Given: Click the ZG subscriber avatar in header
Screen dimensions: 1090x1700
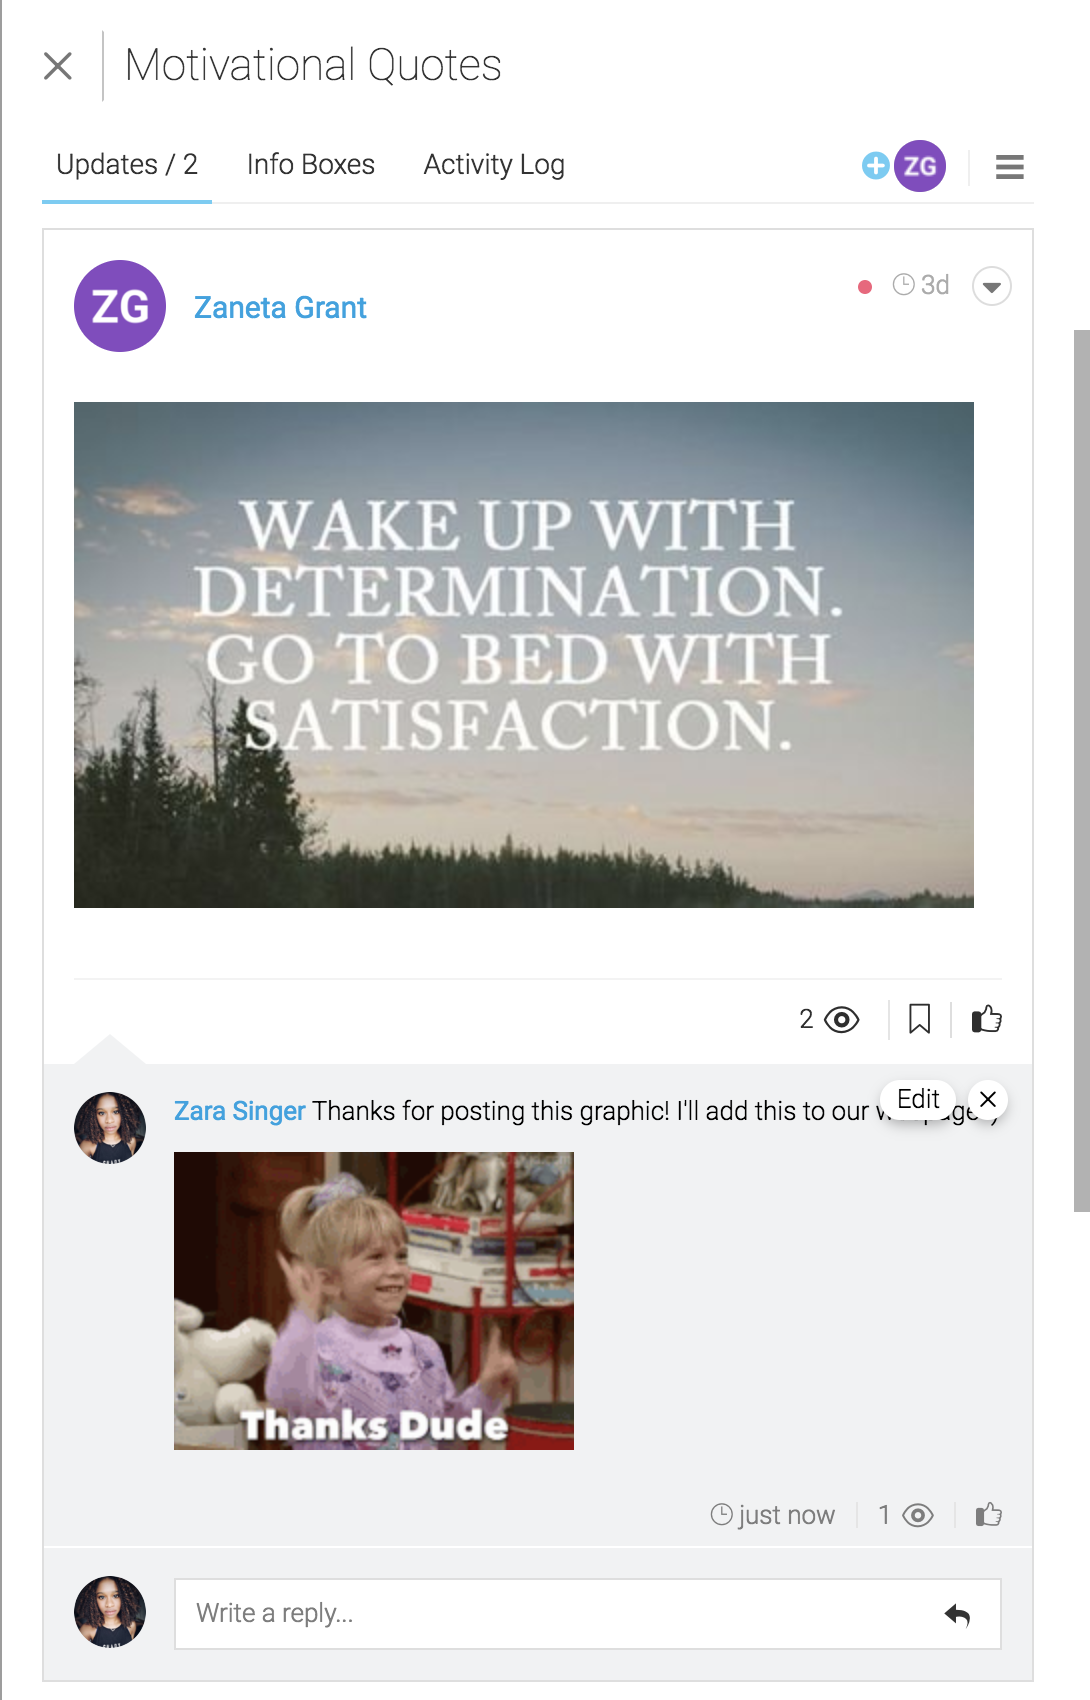Looking at the screenshot, I should tap(920, 166).
